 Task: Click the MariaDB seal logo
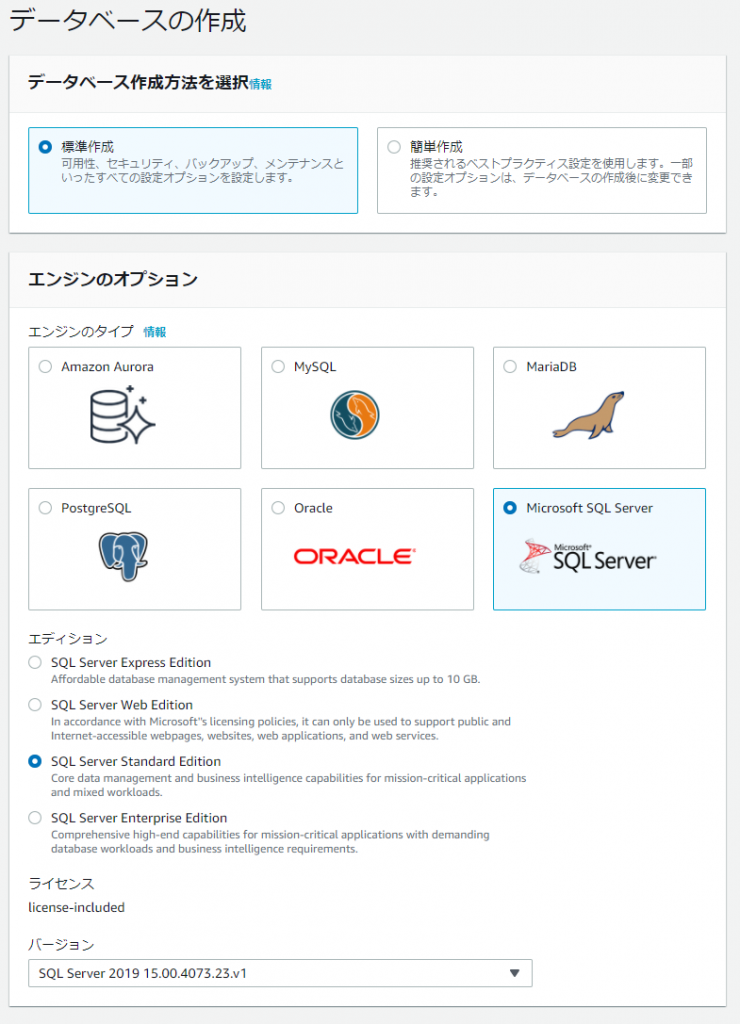click(x=588, y=415)
